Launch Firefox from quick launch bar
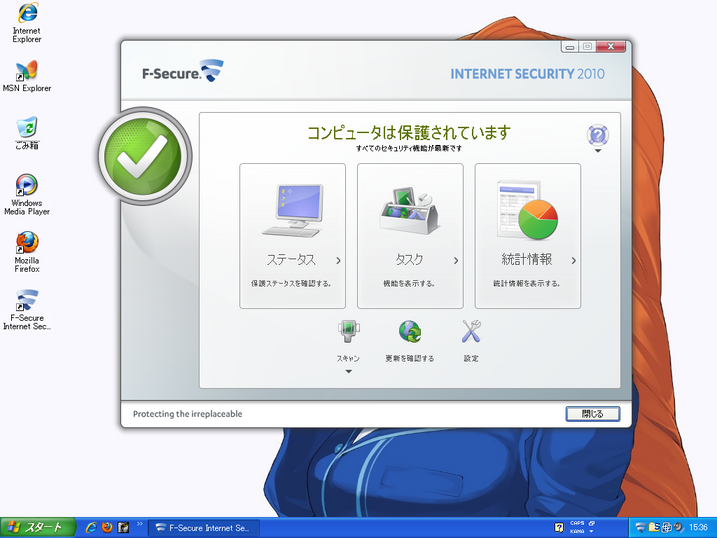717x538 pixels. tap(107, 527)
